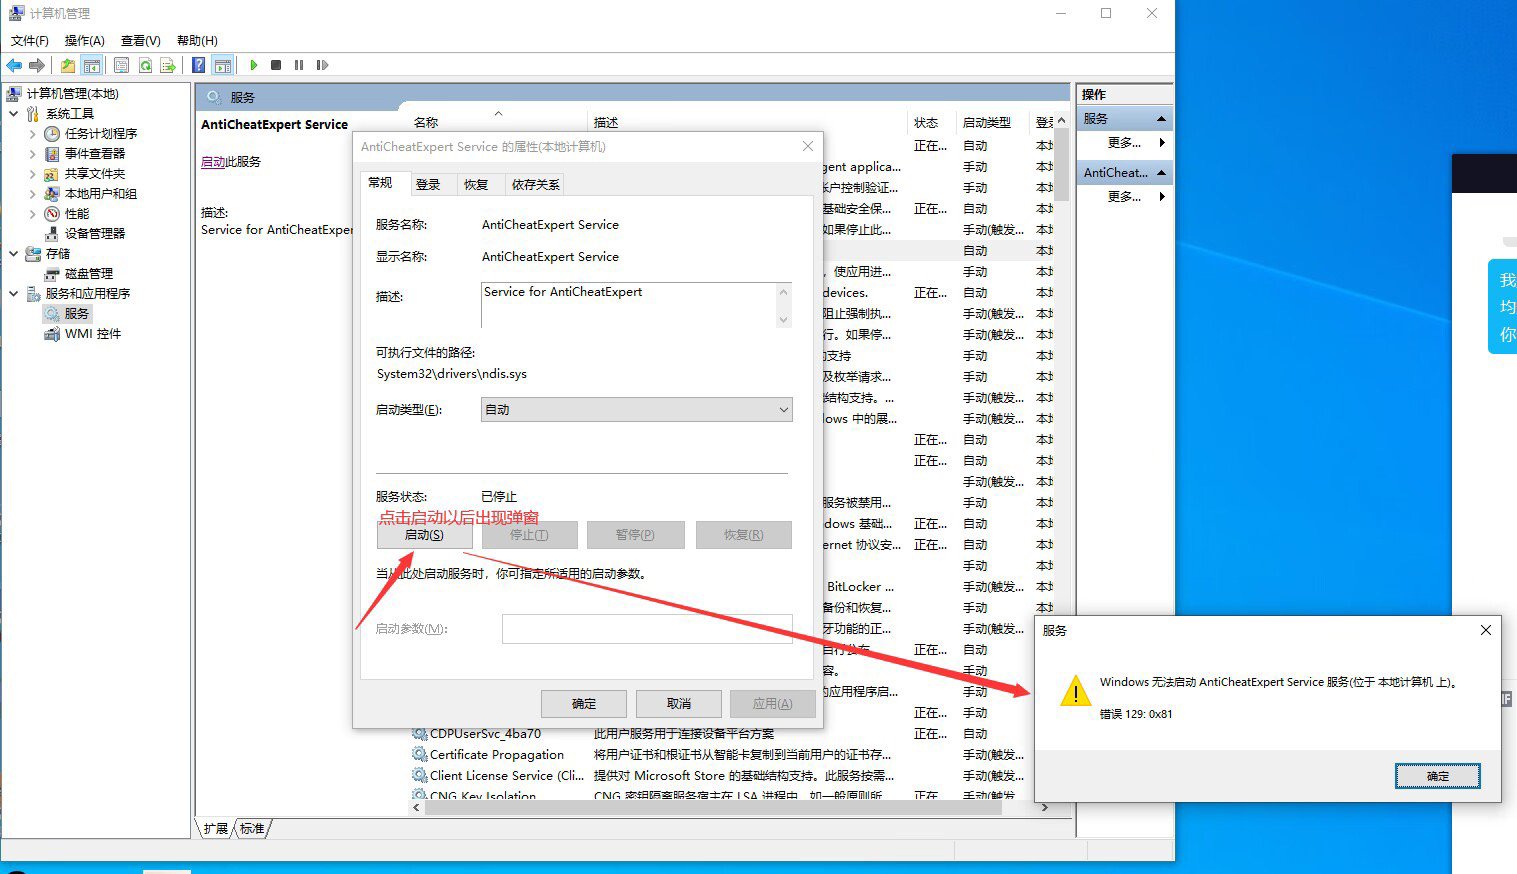Open the 操作(A) menu
The width and height of the screenshot is (1517, 874).
(84, 40)
